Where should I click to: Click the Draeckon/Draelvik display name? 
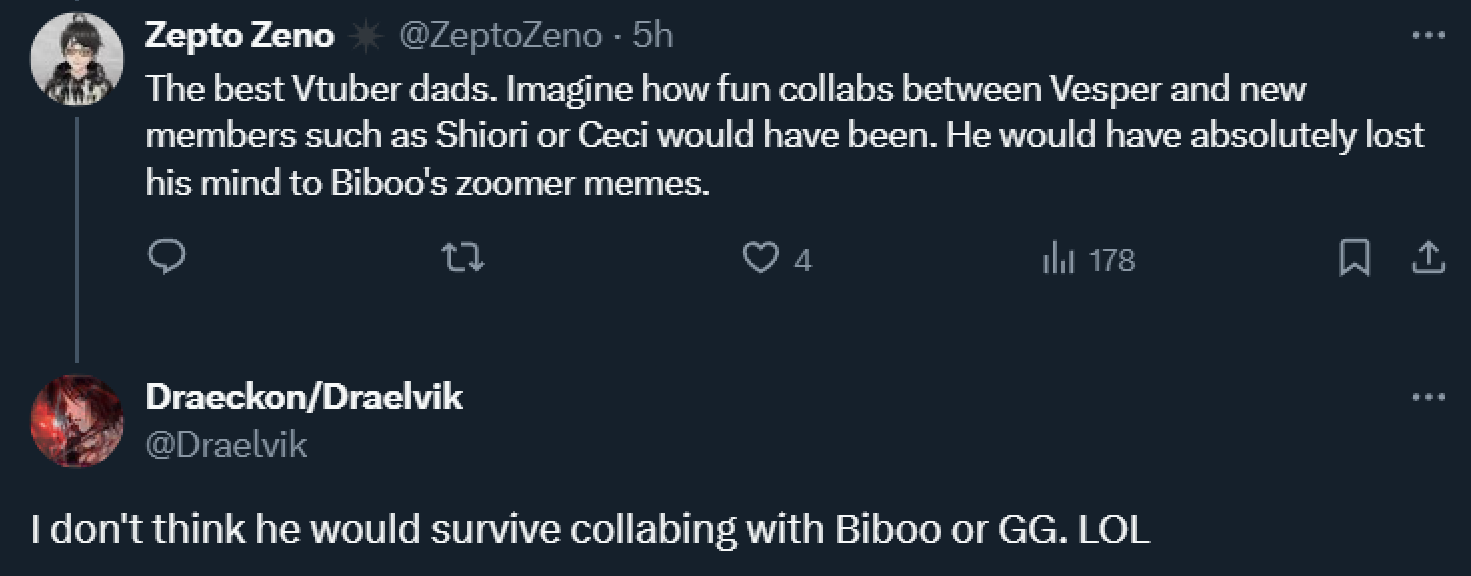304,397
